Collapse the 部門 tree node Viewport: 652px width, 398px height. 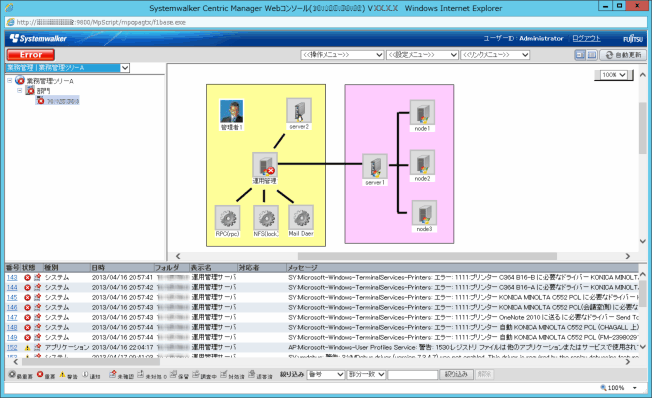pyautogui.click(x=20, y=90)
